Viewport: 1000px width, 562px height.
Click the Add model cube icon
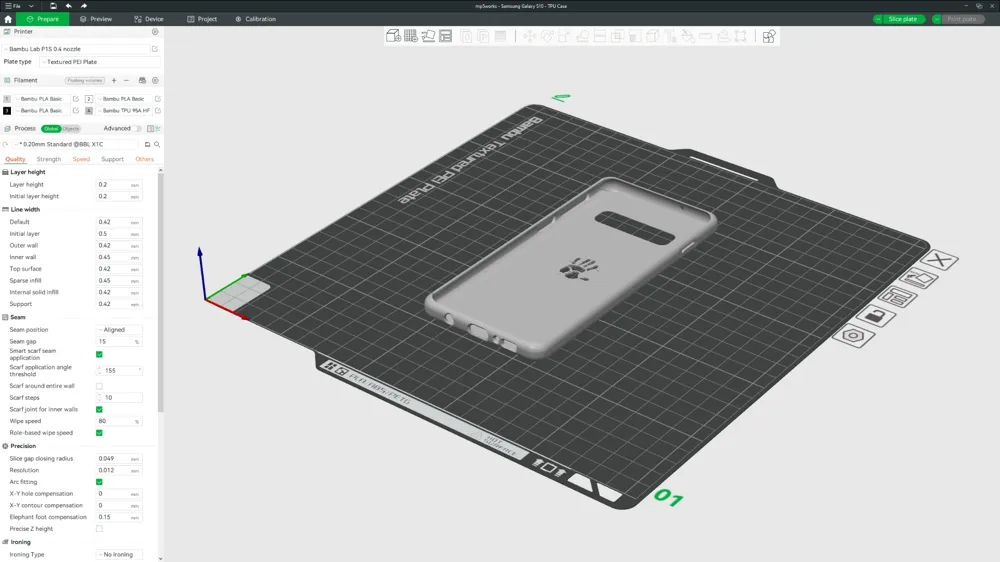click(393, 36)
